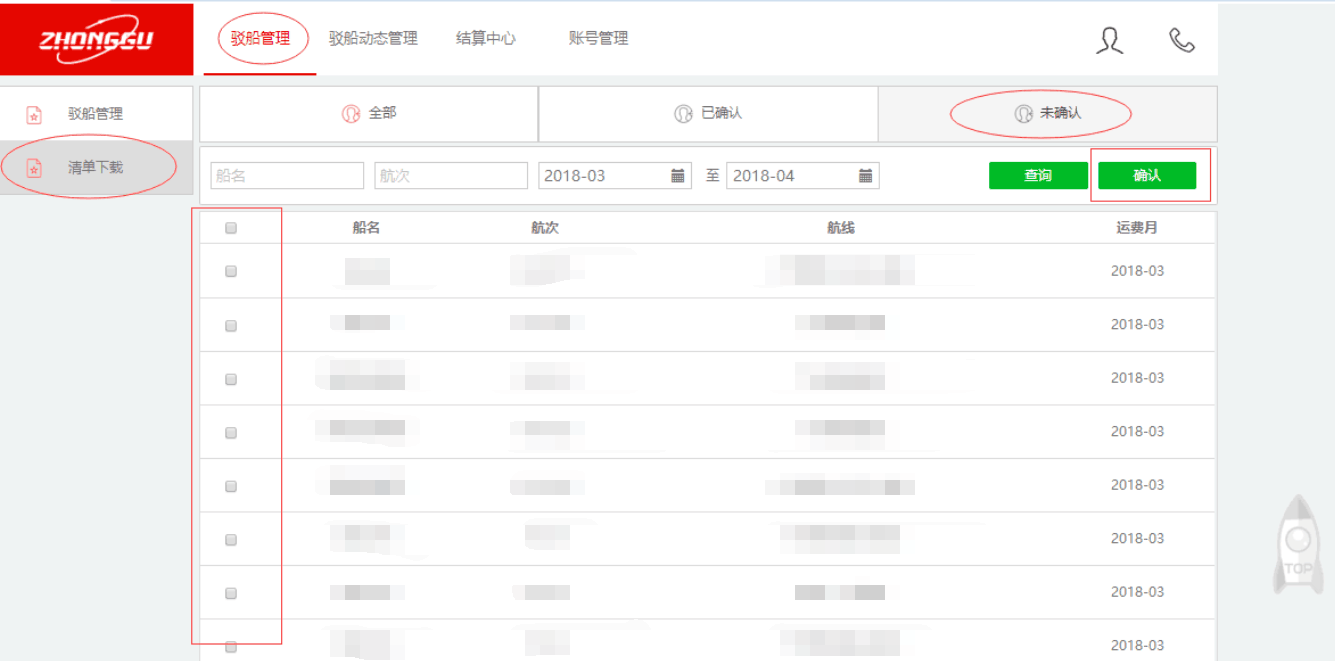Open calendar for the 2018-04 date field

pos(866,176)
